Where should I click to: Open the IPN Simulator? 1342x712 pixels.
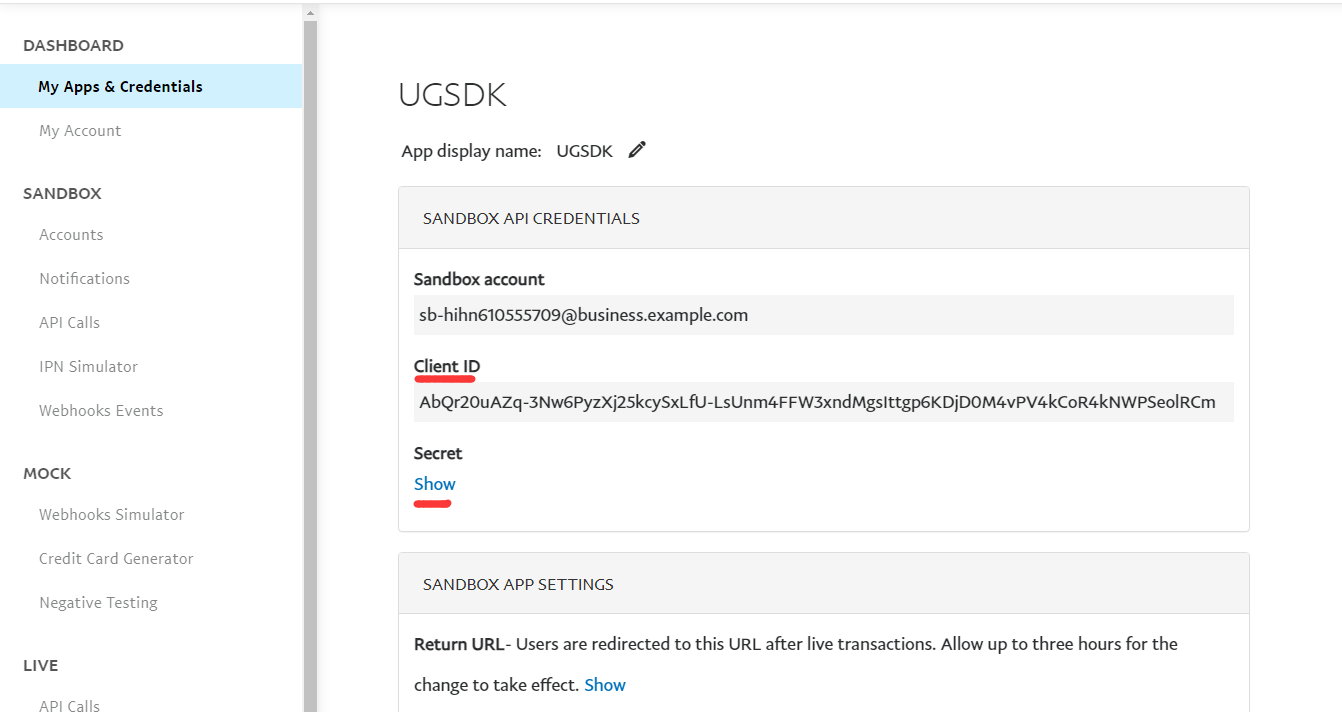(88, 367)
